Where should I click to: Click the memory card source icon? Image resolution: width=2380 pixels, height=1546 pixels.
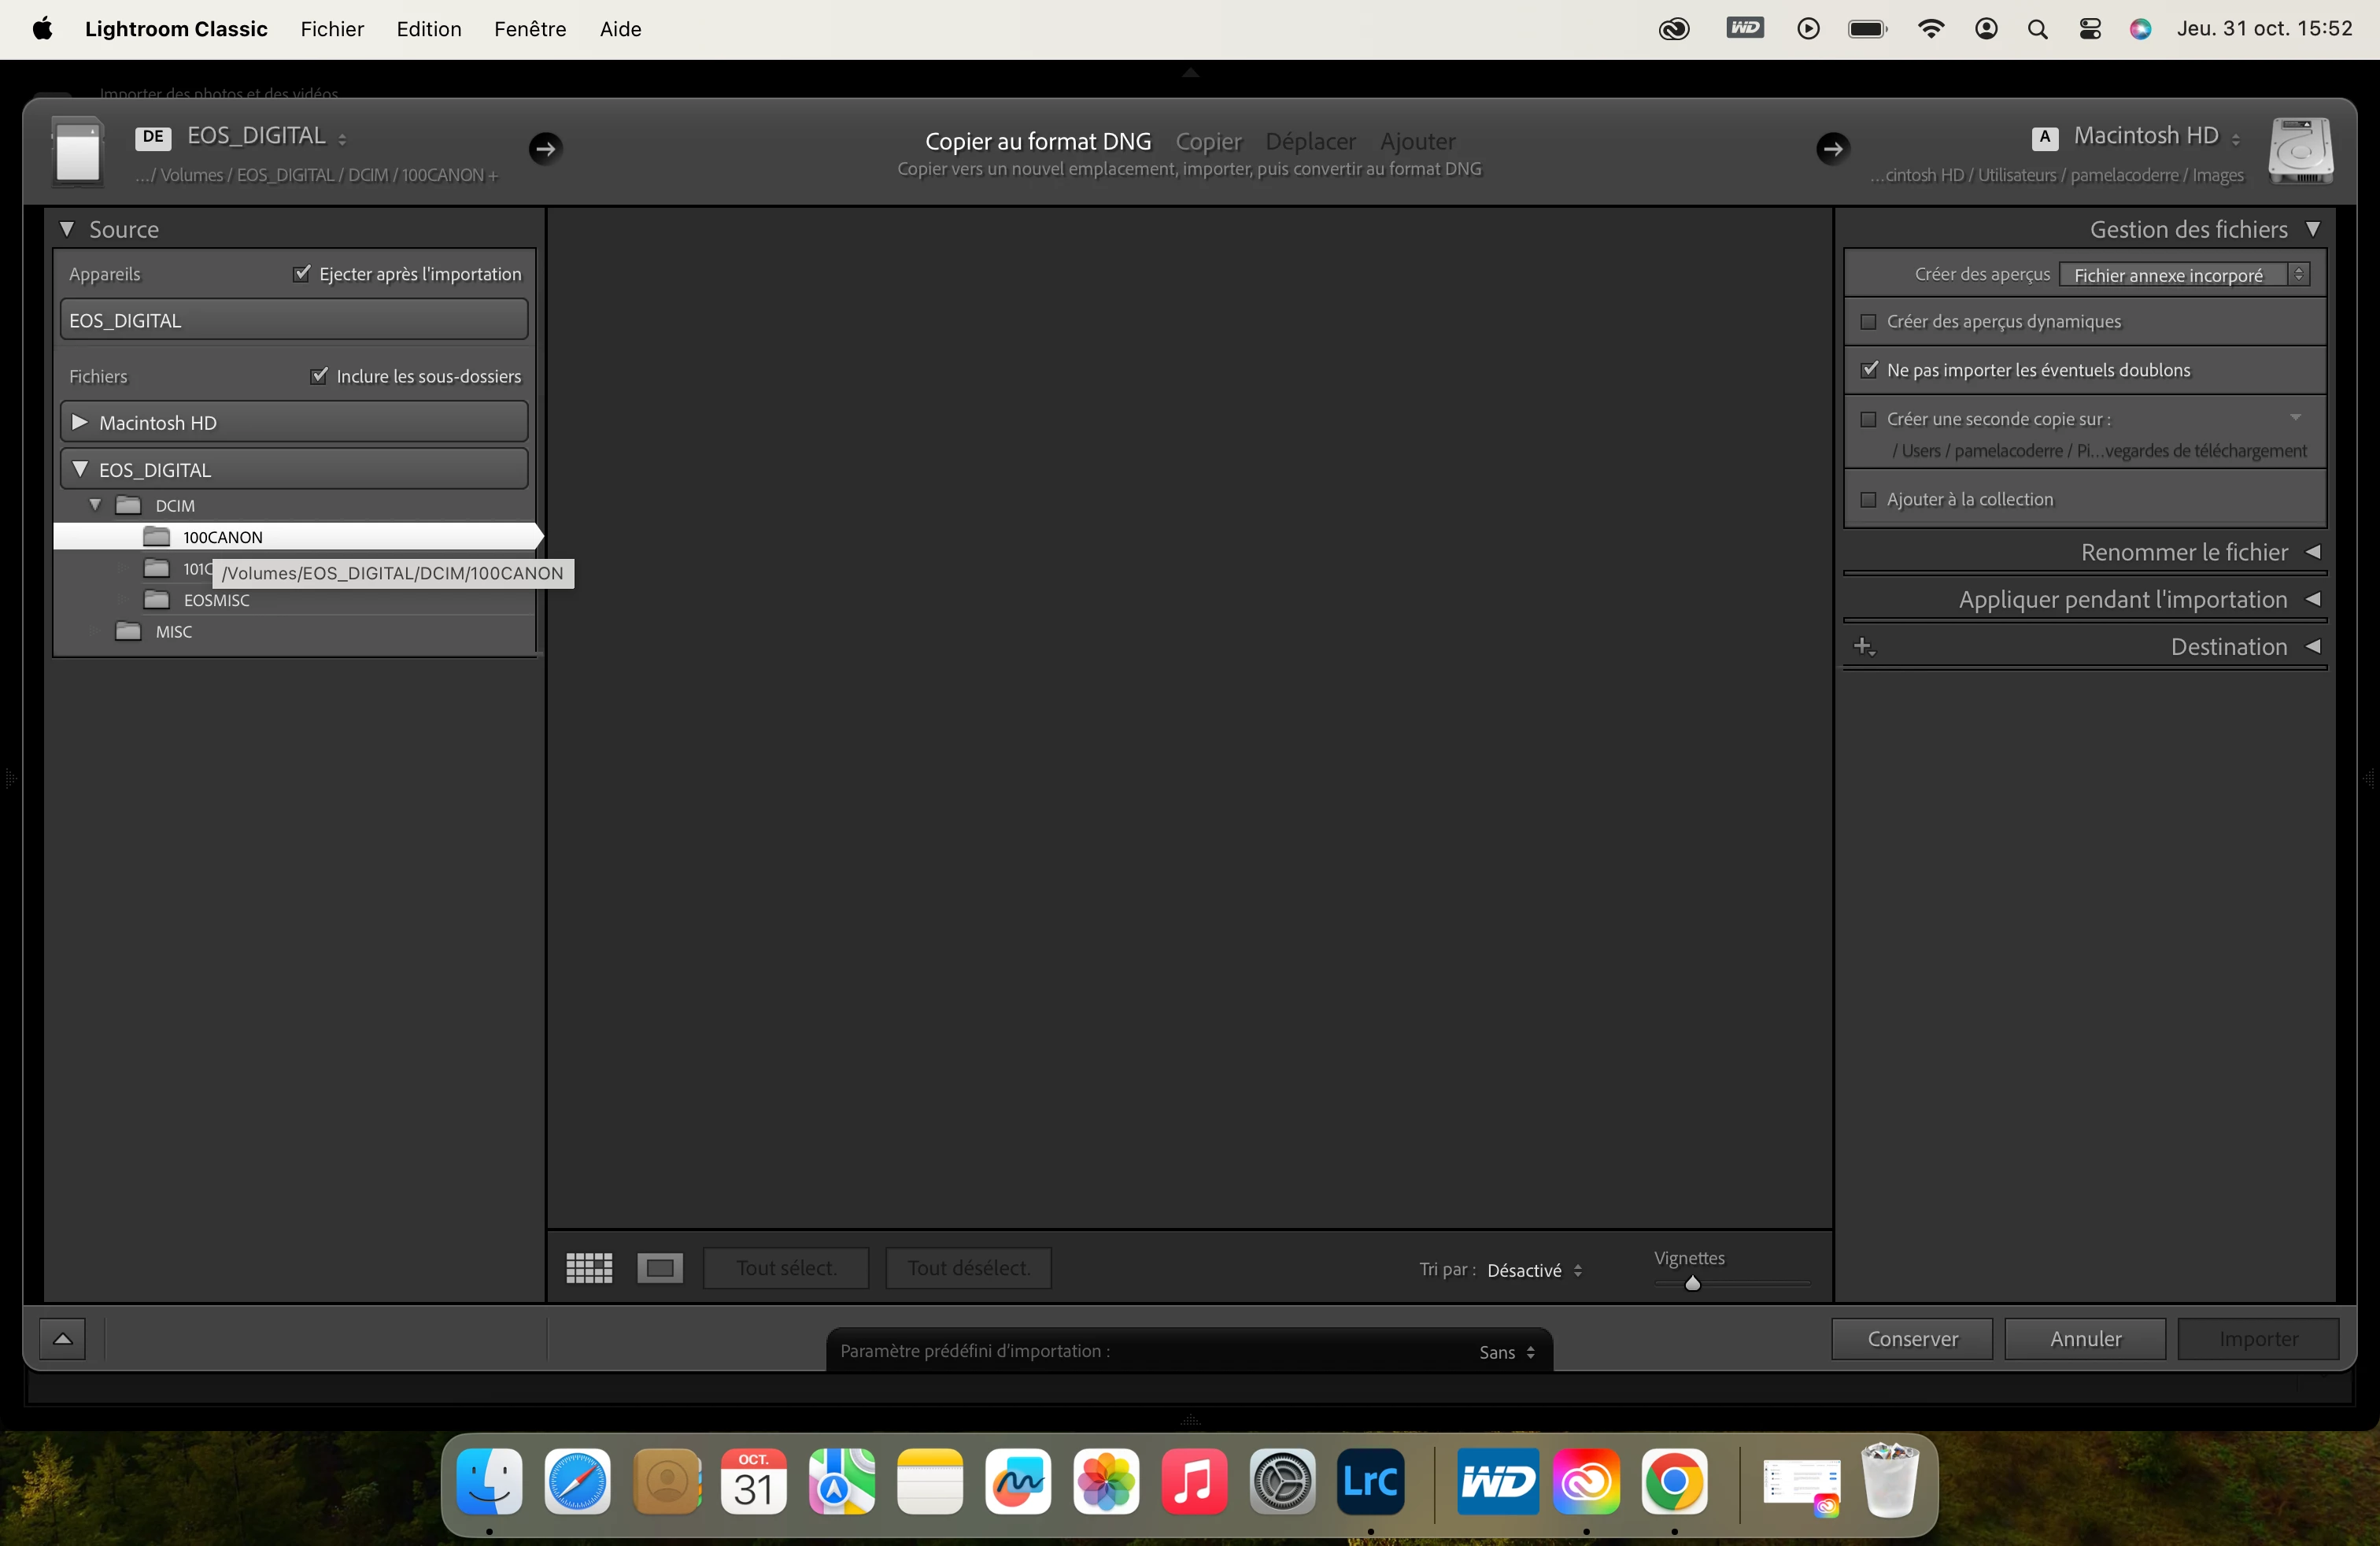78,152
